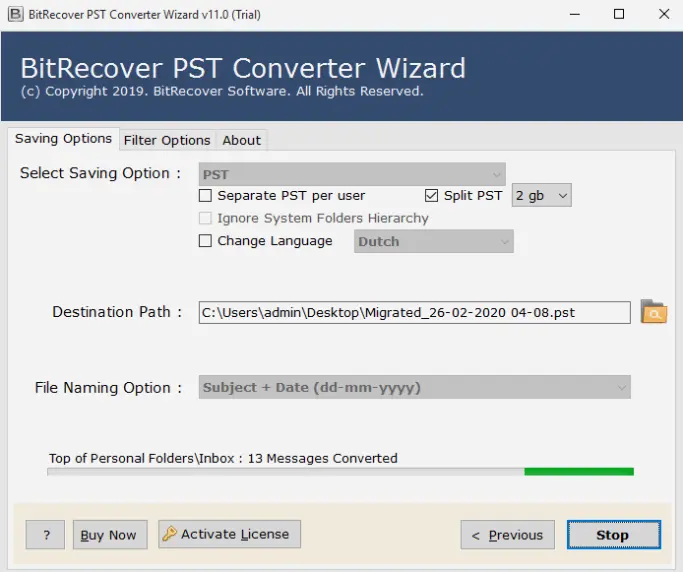Go back with the Previous button

pos(507,535)
